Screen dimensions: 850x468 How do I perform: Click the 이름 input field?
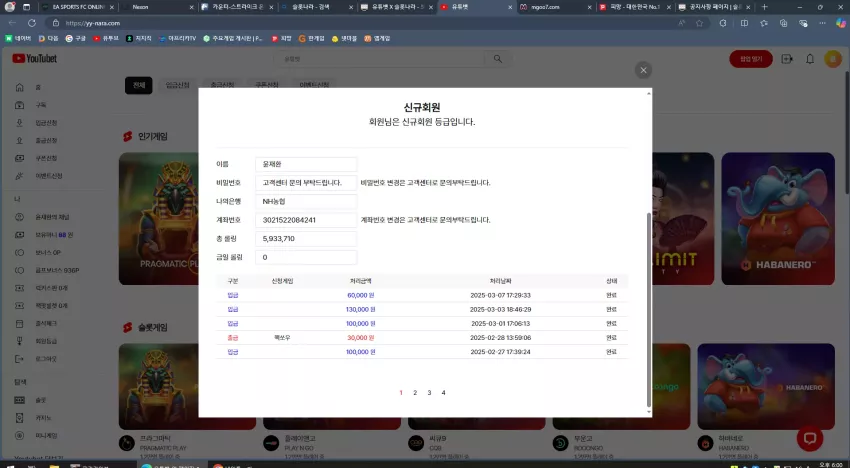coord(306,164)
